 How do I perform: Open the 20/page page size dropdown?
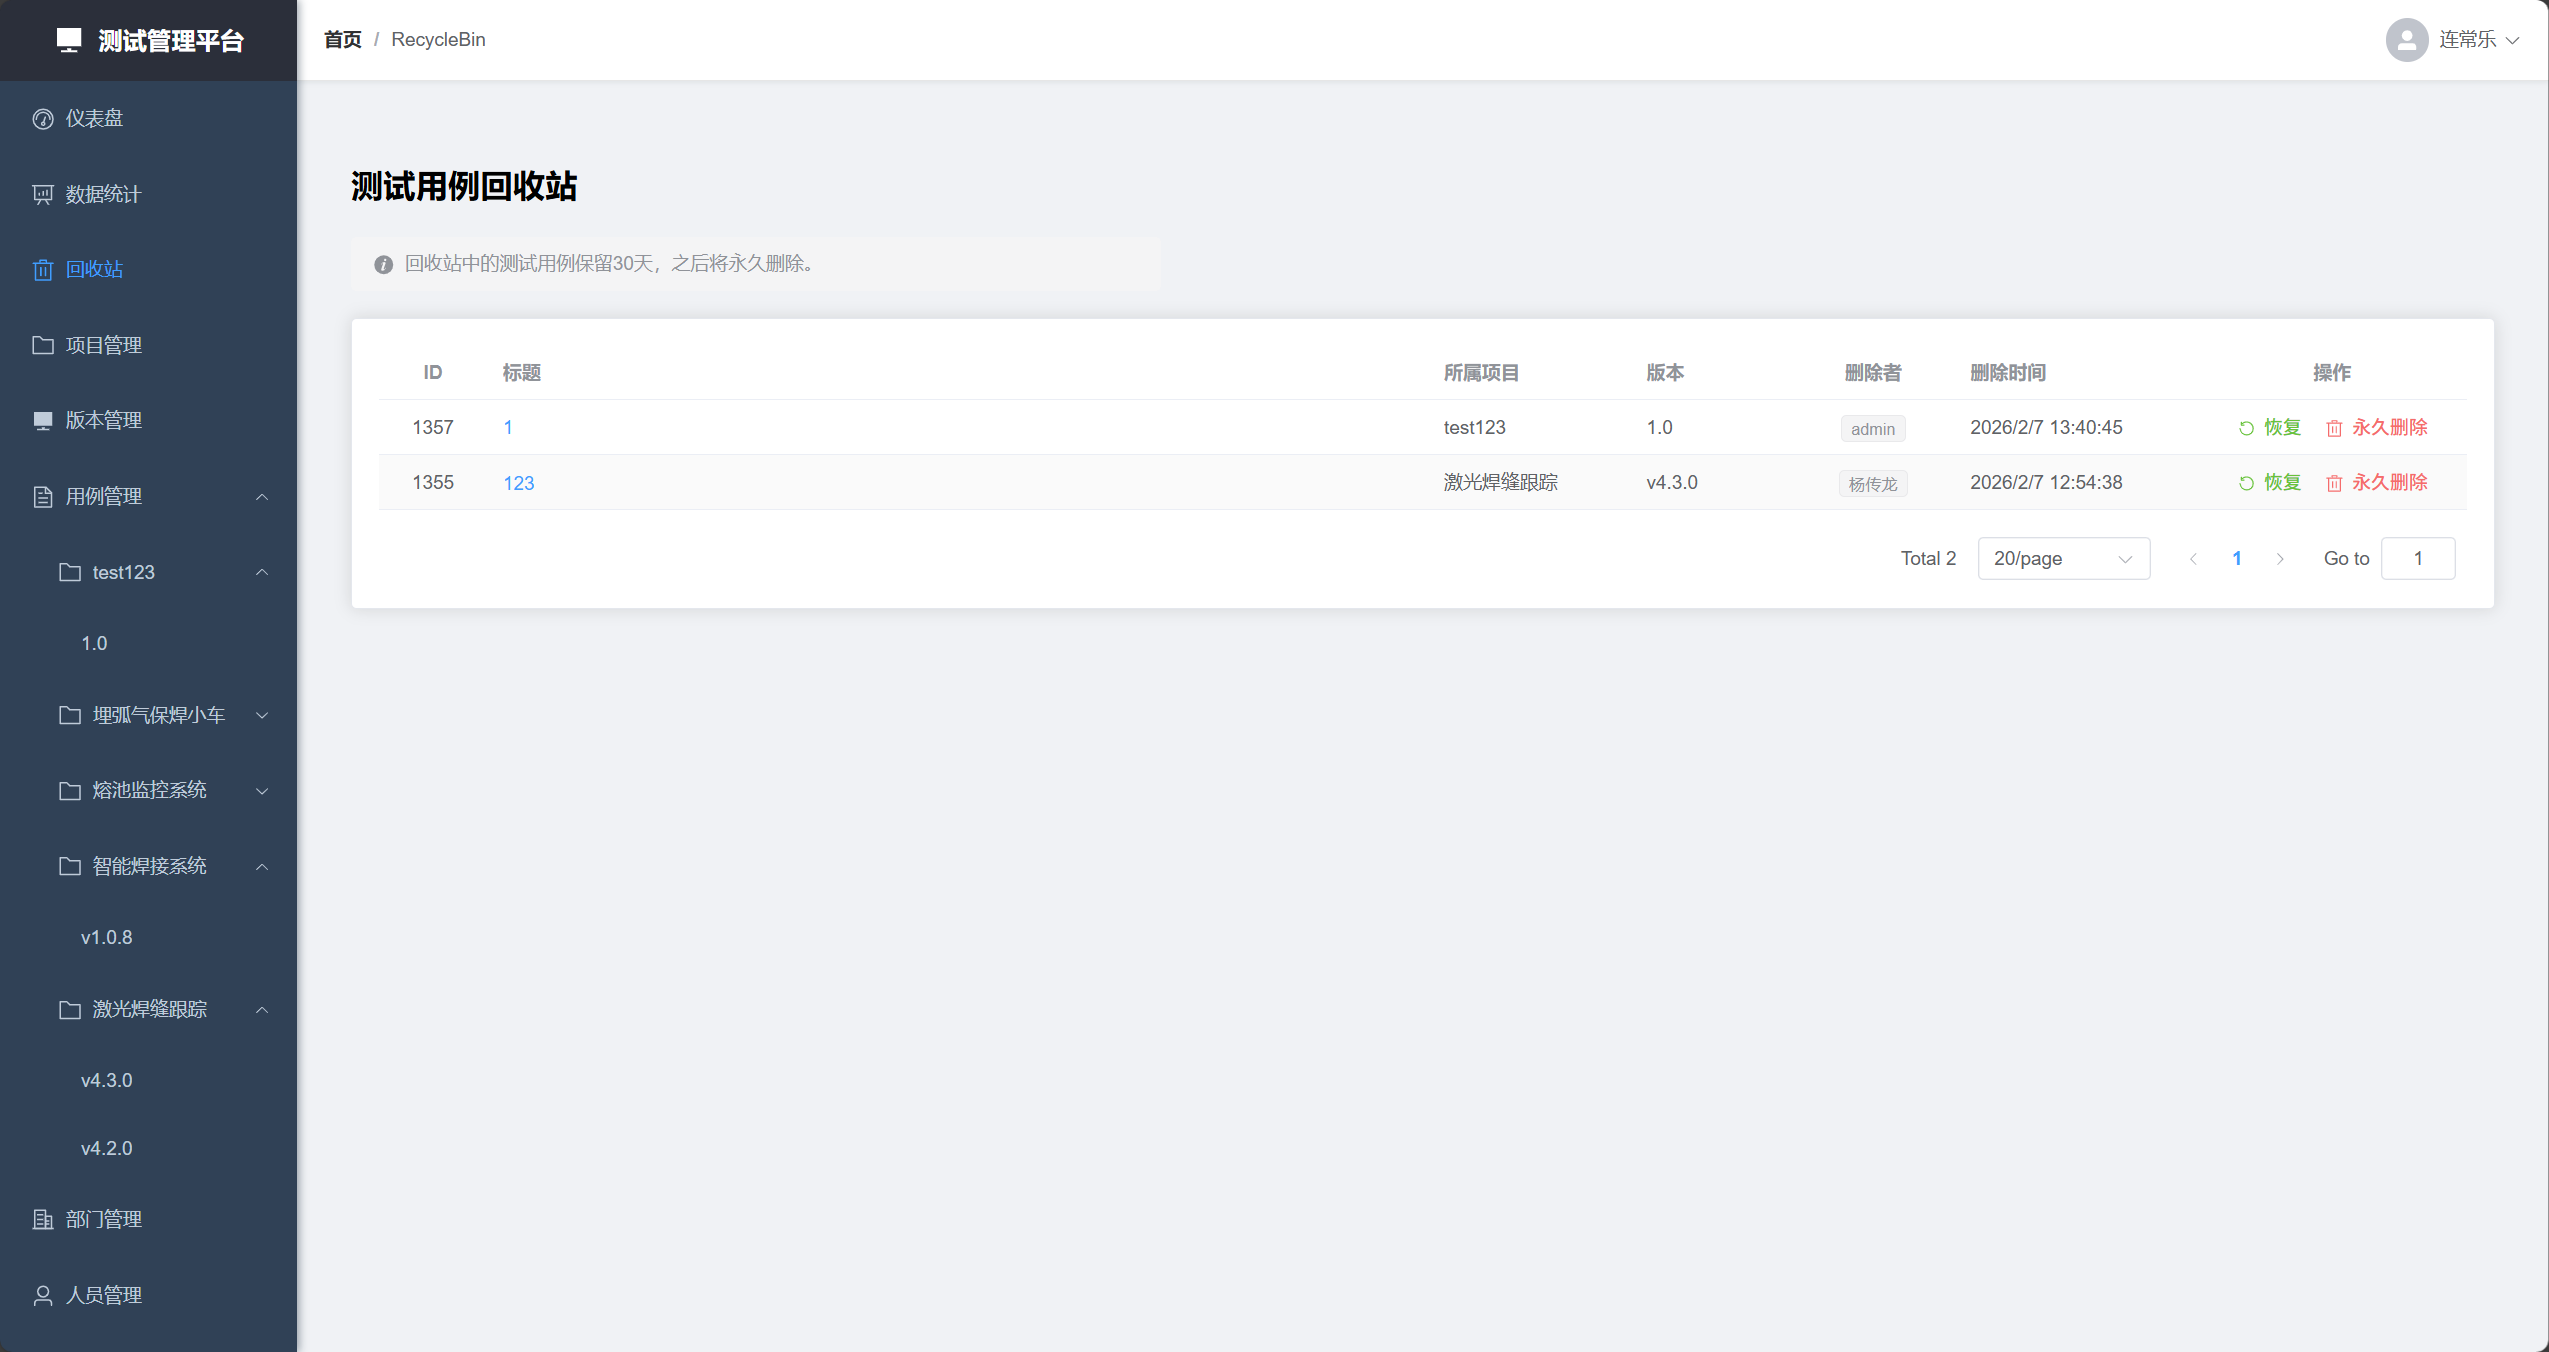pos(2063,559)
